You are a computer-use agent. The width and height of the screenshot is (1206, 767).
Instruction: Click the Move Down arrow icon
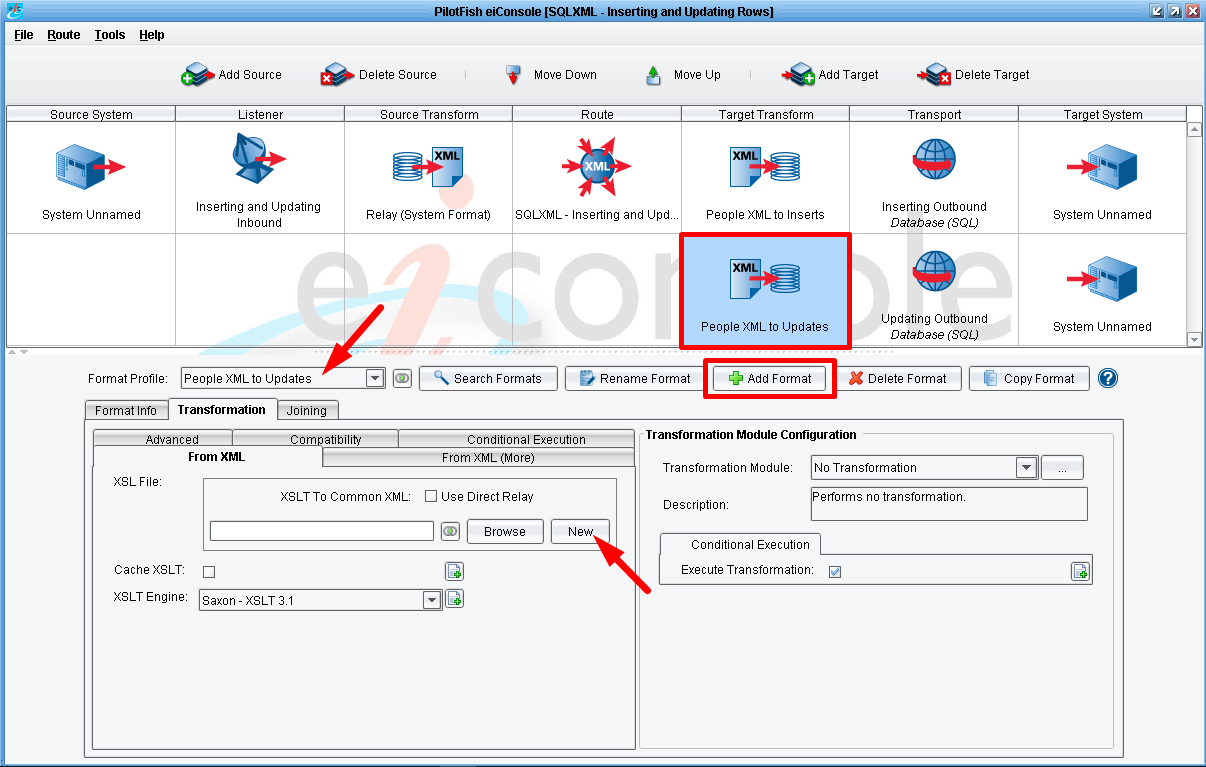pos(514,75)
